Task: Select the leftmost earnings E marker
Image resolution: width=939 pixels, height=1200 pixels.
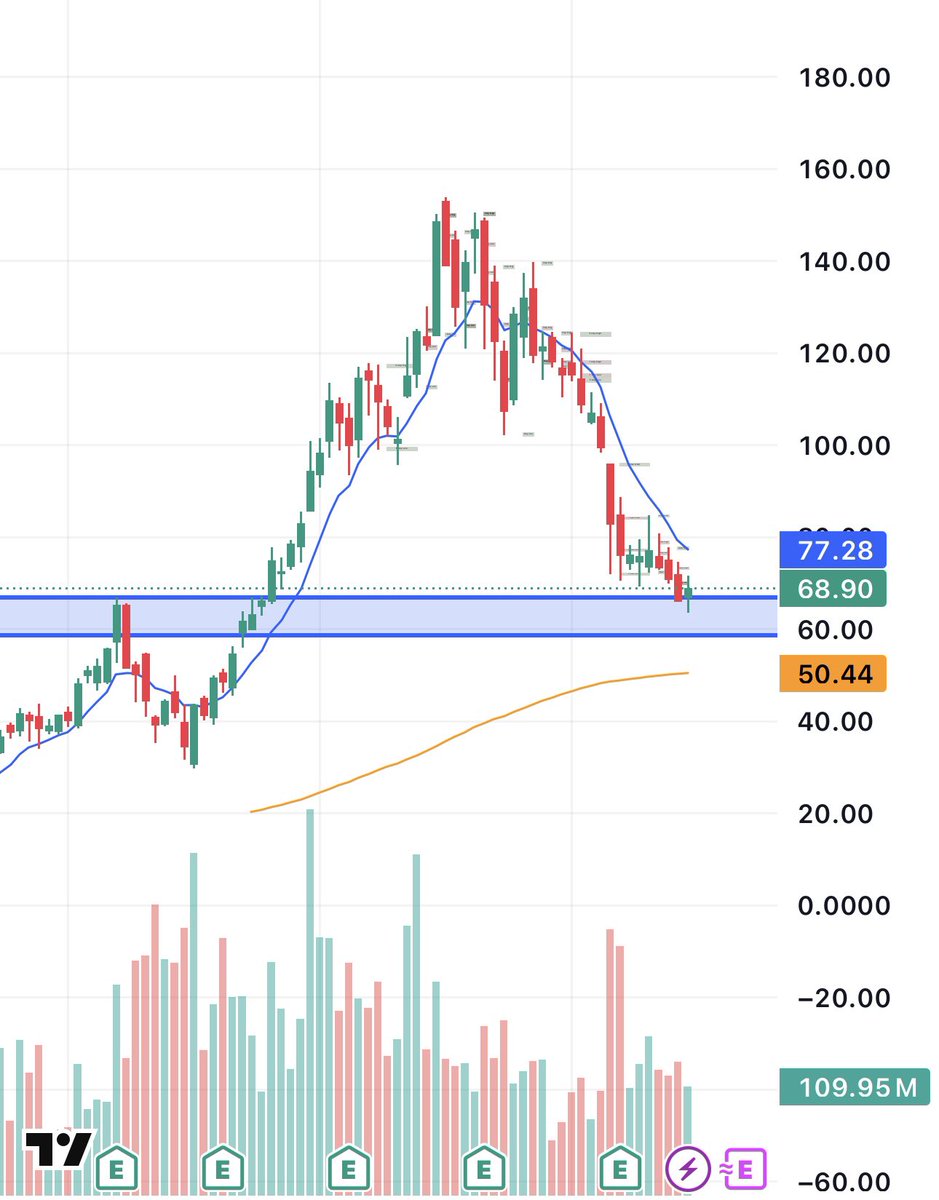Action: click(118, 1166)
